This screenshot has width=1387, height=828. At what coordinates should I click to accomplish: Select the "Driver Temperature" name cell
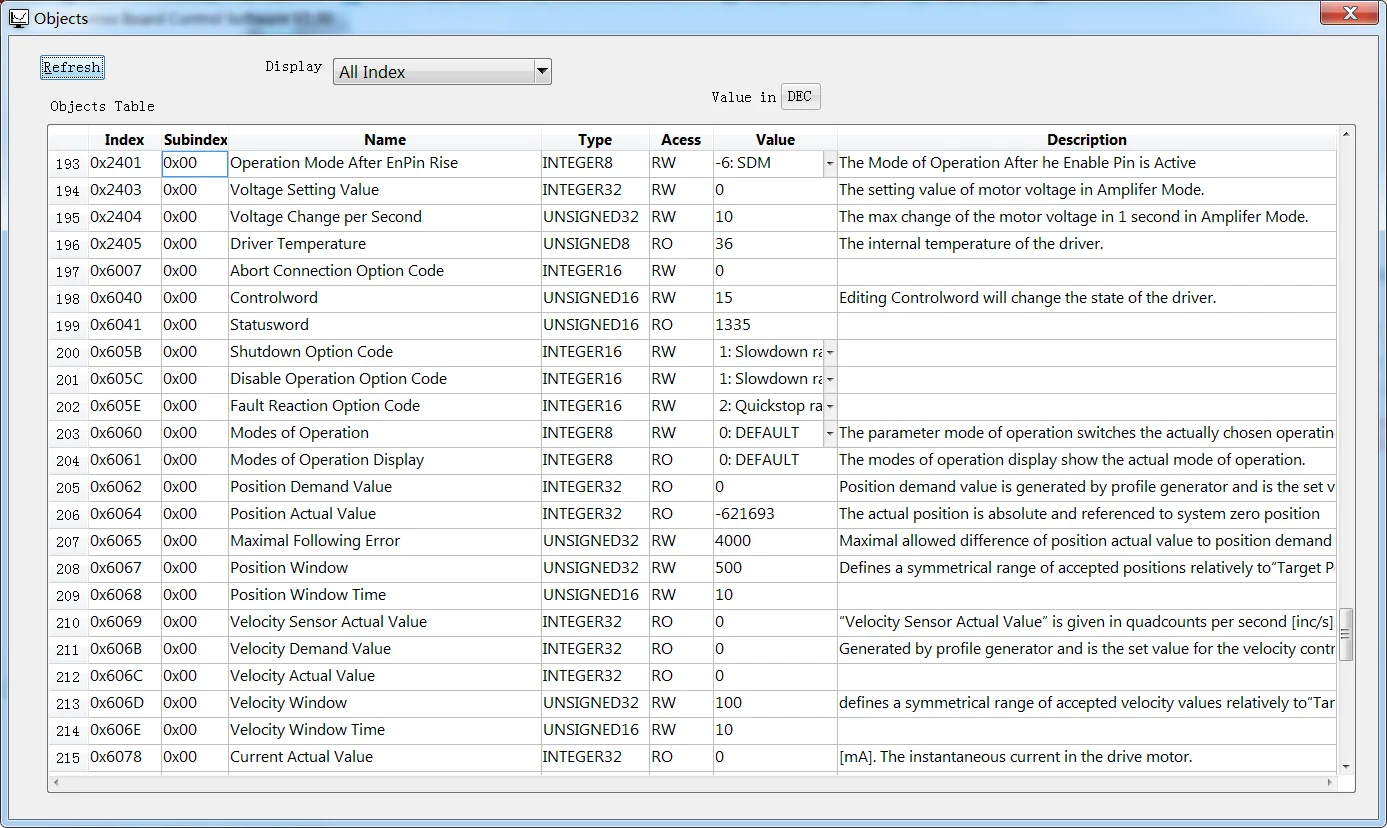[385, 244]
